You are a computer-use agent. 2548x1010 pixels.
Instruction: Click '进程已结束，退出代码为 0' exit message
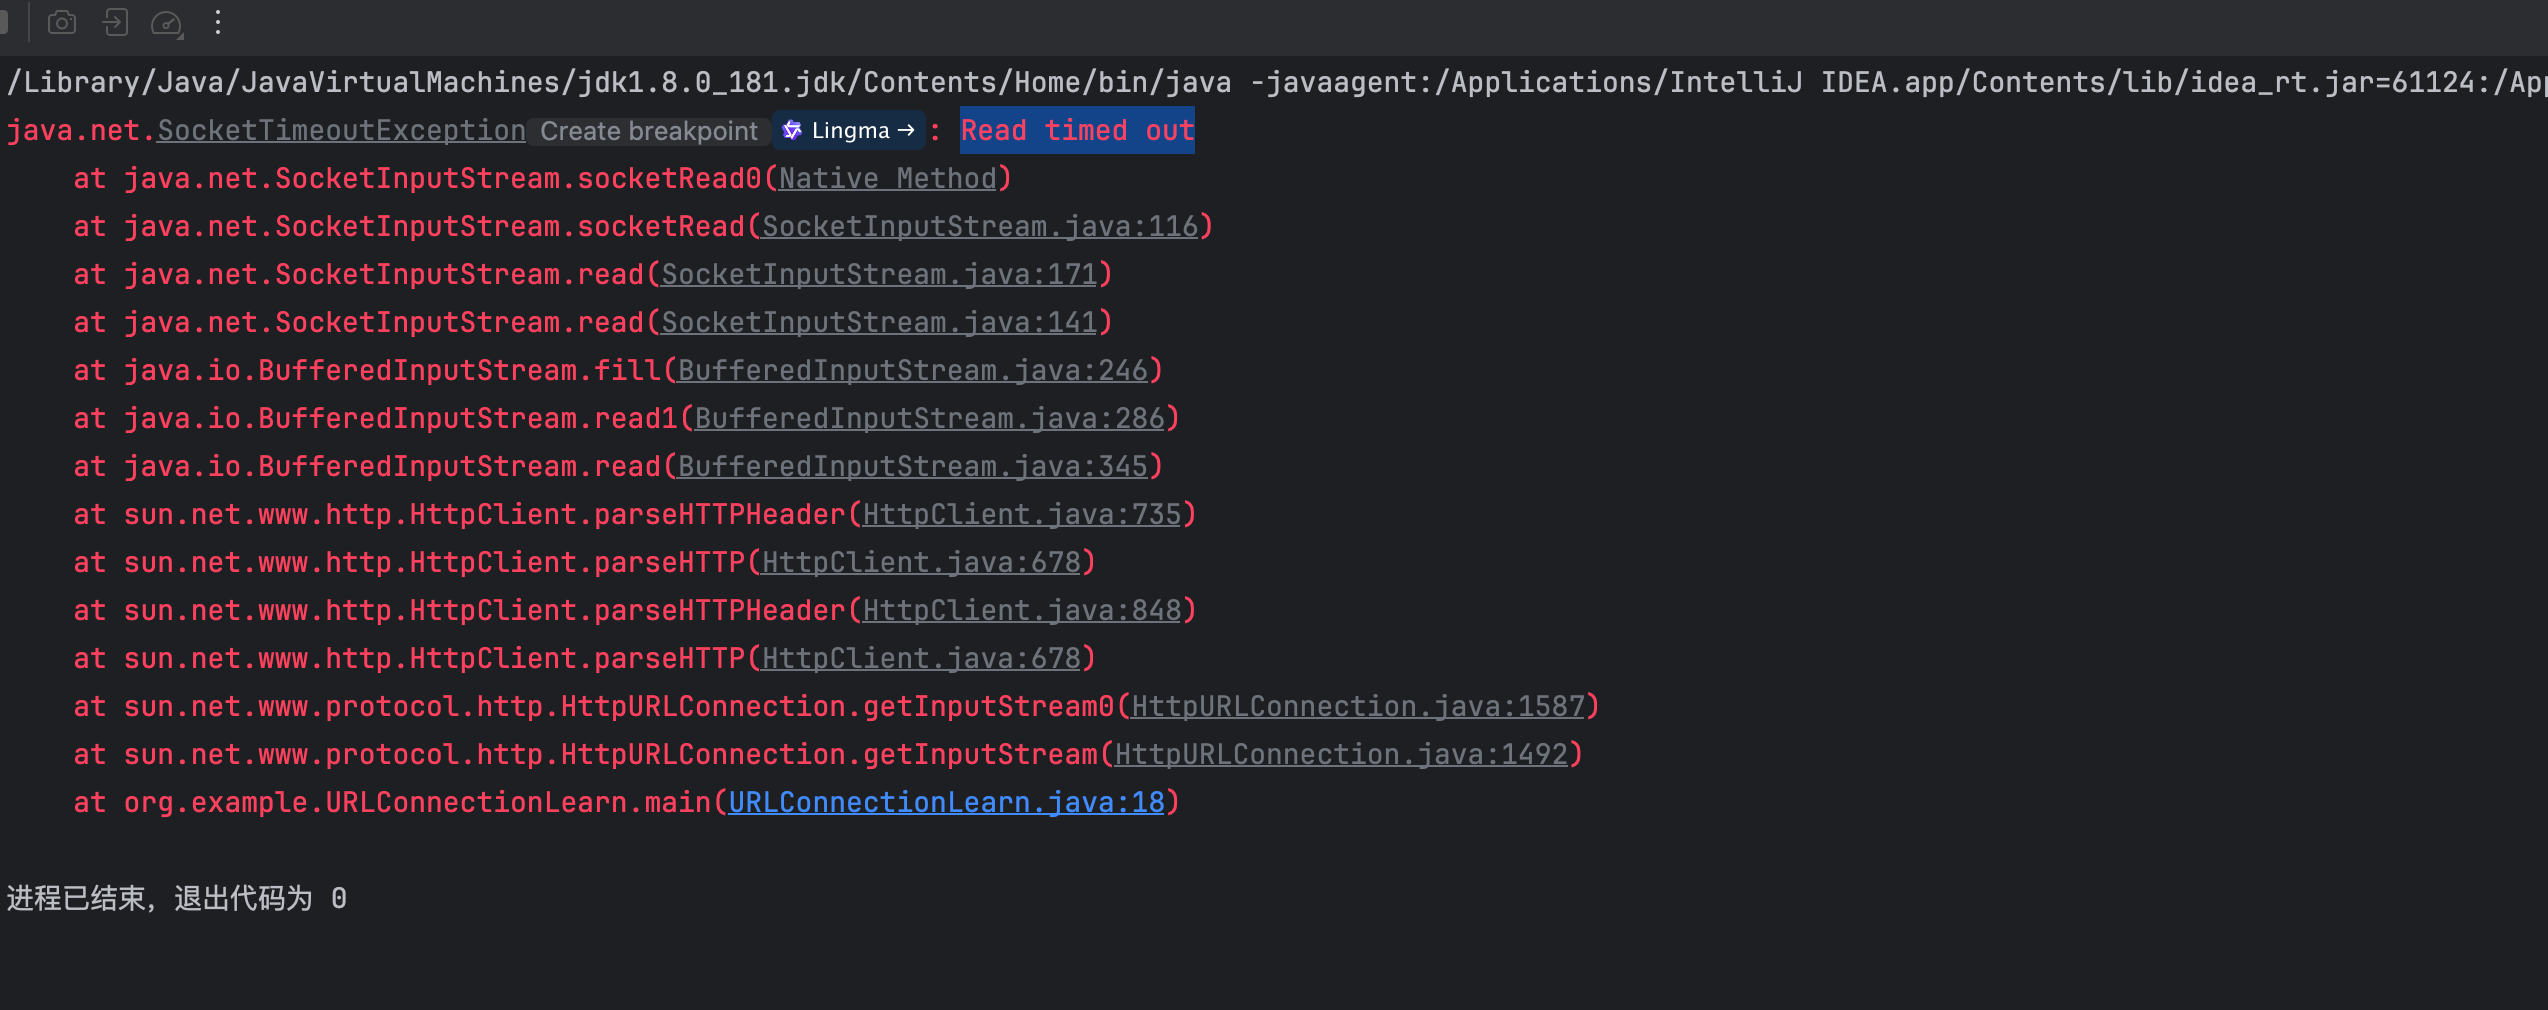(x=177, y=898)
